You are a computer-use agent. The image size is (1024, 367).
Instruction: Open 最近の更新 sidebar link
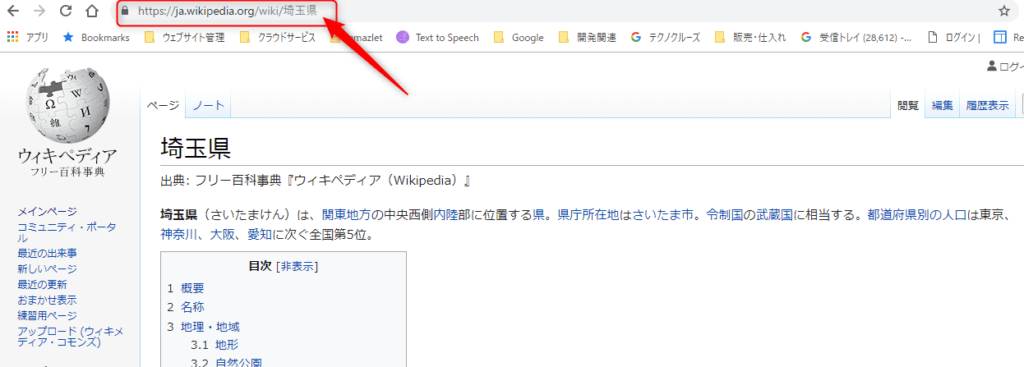coord(42,284)
